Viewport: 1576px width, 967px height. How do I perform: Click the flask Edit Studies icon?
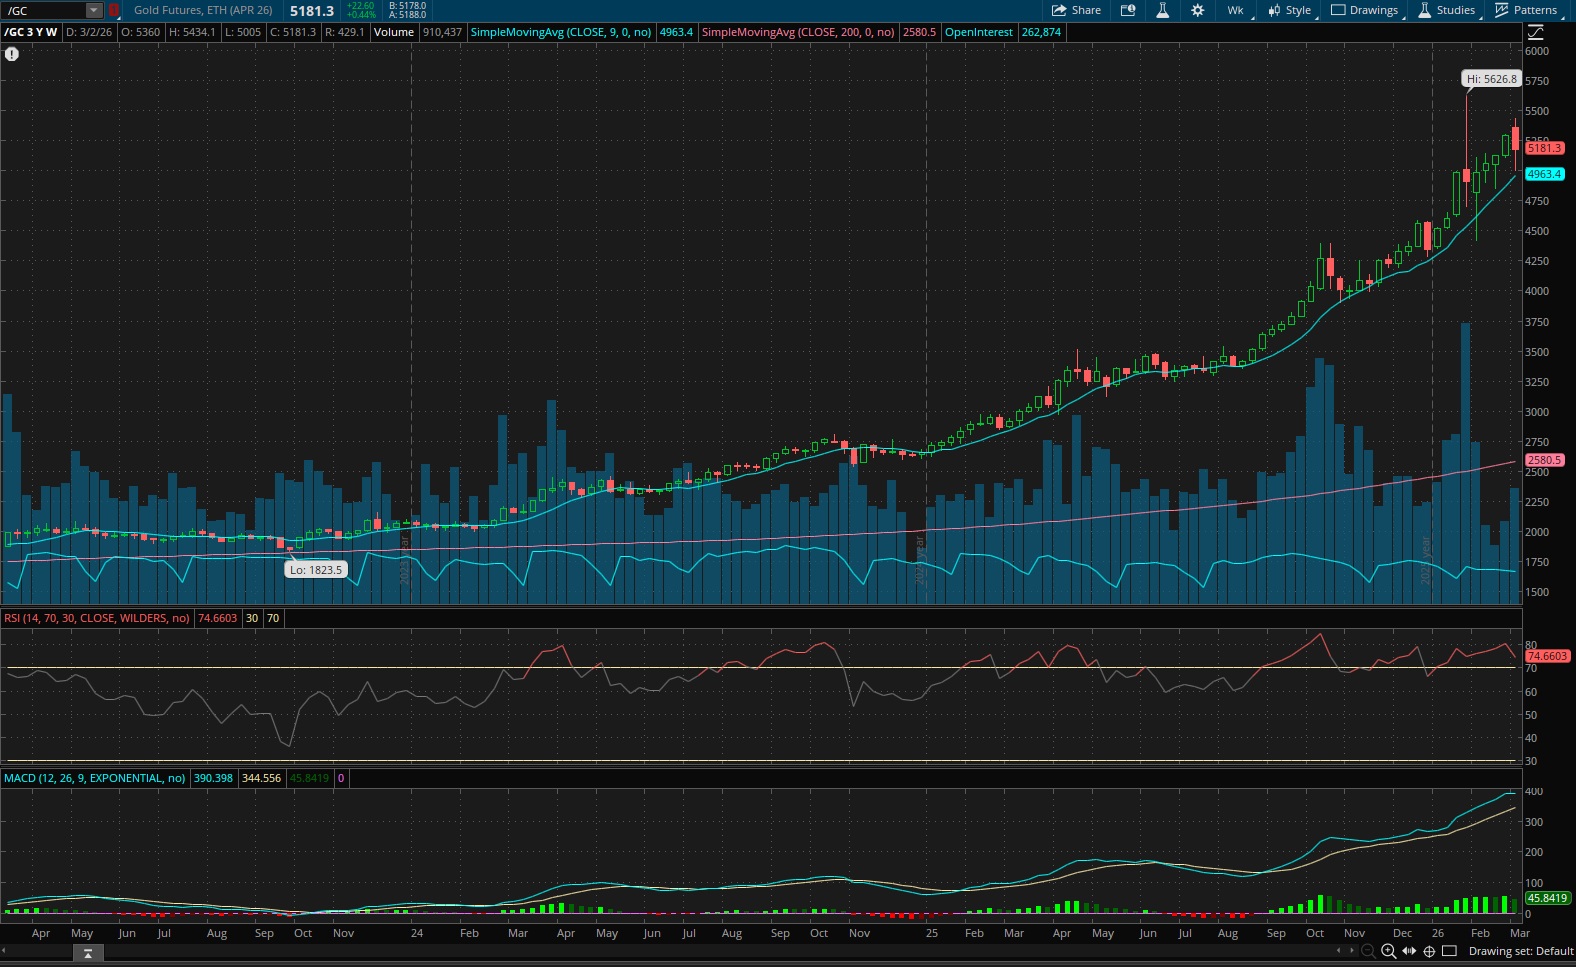(1162, 10)
